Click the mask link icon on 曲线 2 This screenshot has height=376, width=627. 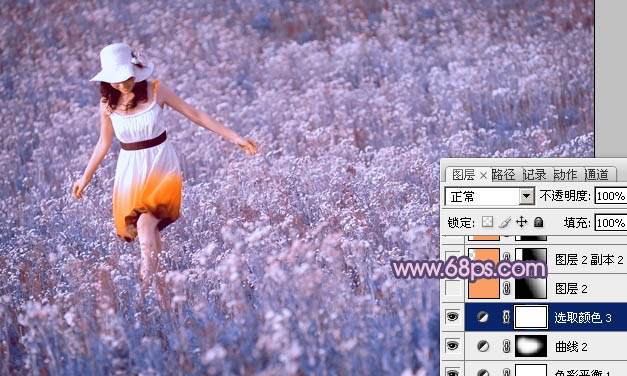coord(507,346)
